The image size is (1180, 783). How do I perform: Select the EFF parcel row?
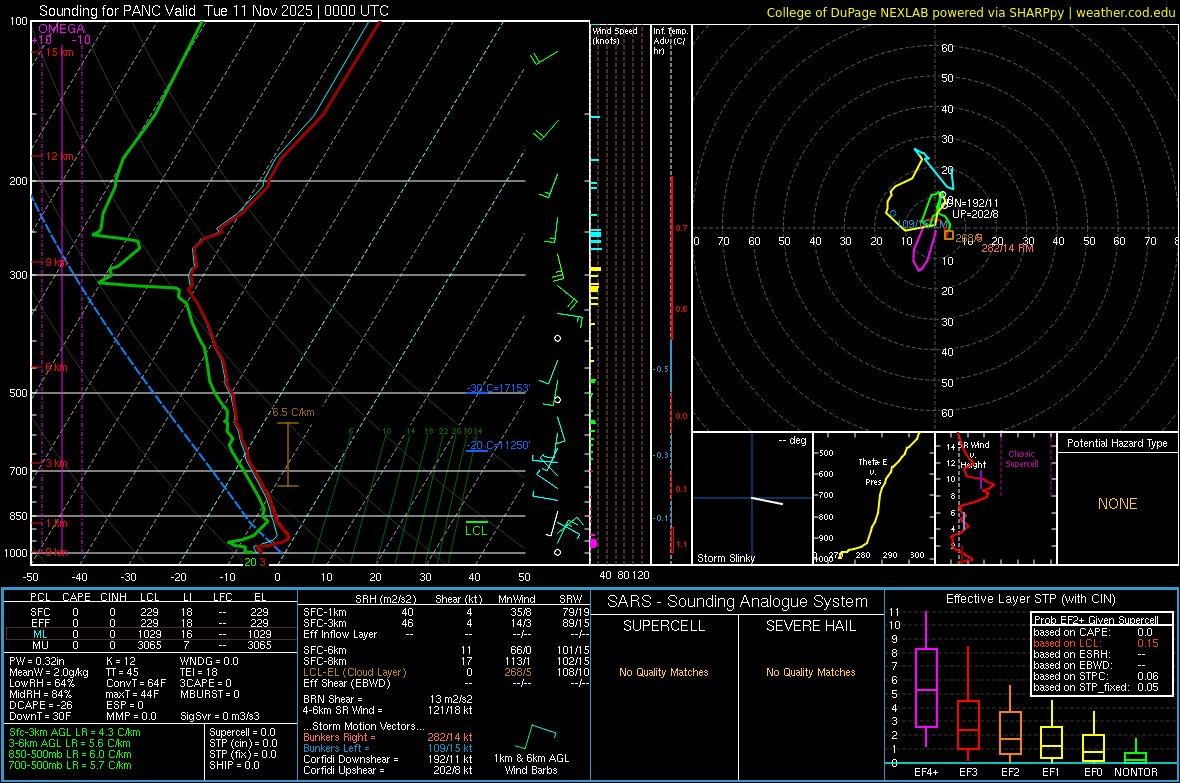150,623
